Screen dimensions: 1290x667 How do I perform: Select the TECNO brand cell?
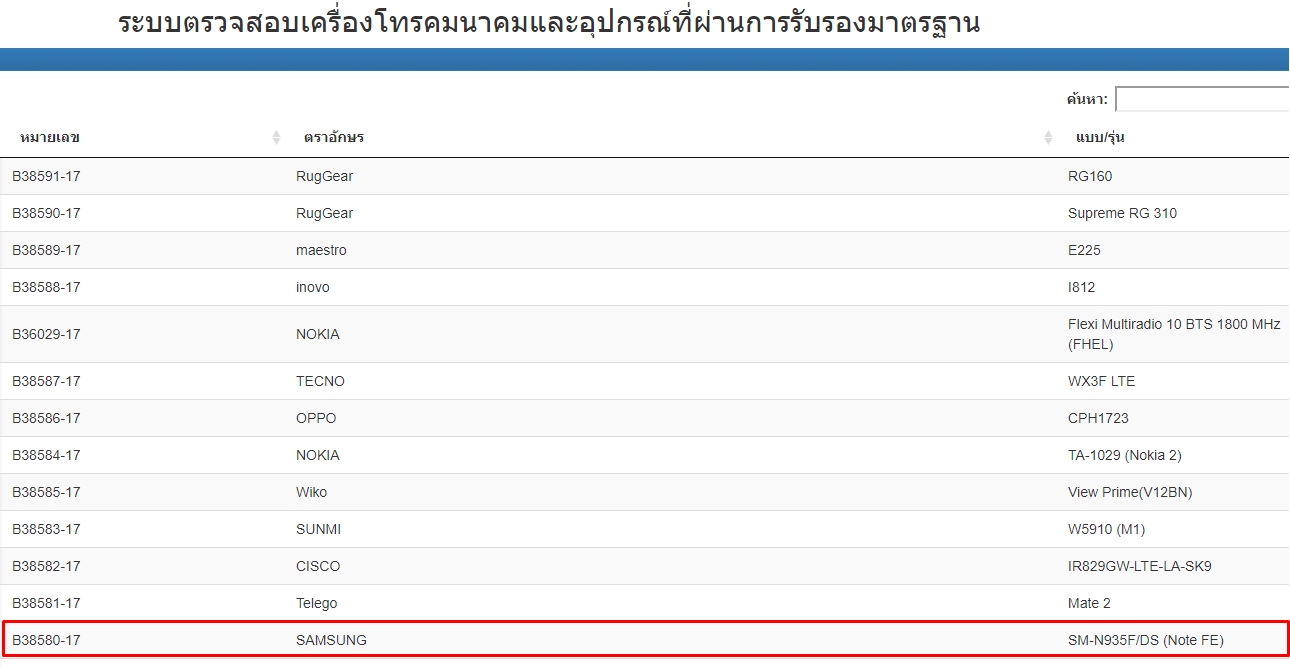pos(320,382)
